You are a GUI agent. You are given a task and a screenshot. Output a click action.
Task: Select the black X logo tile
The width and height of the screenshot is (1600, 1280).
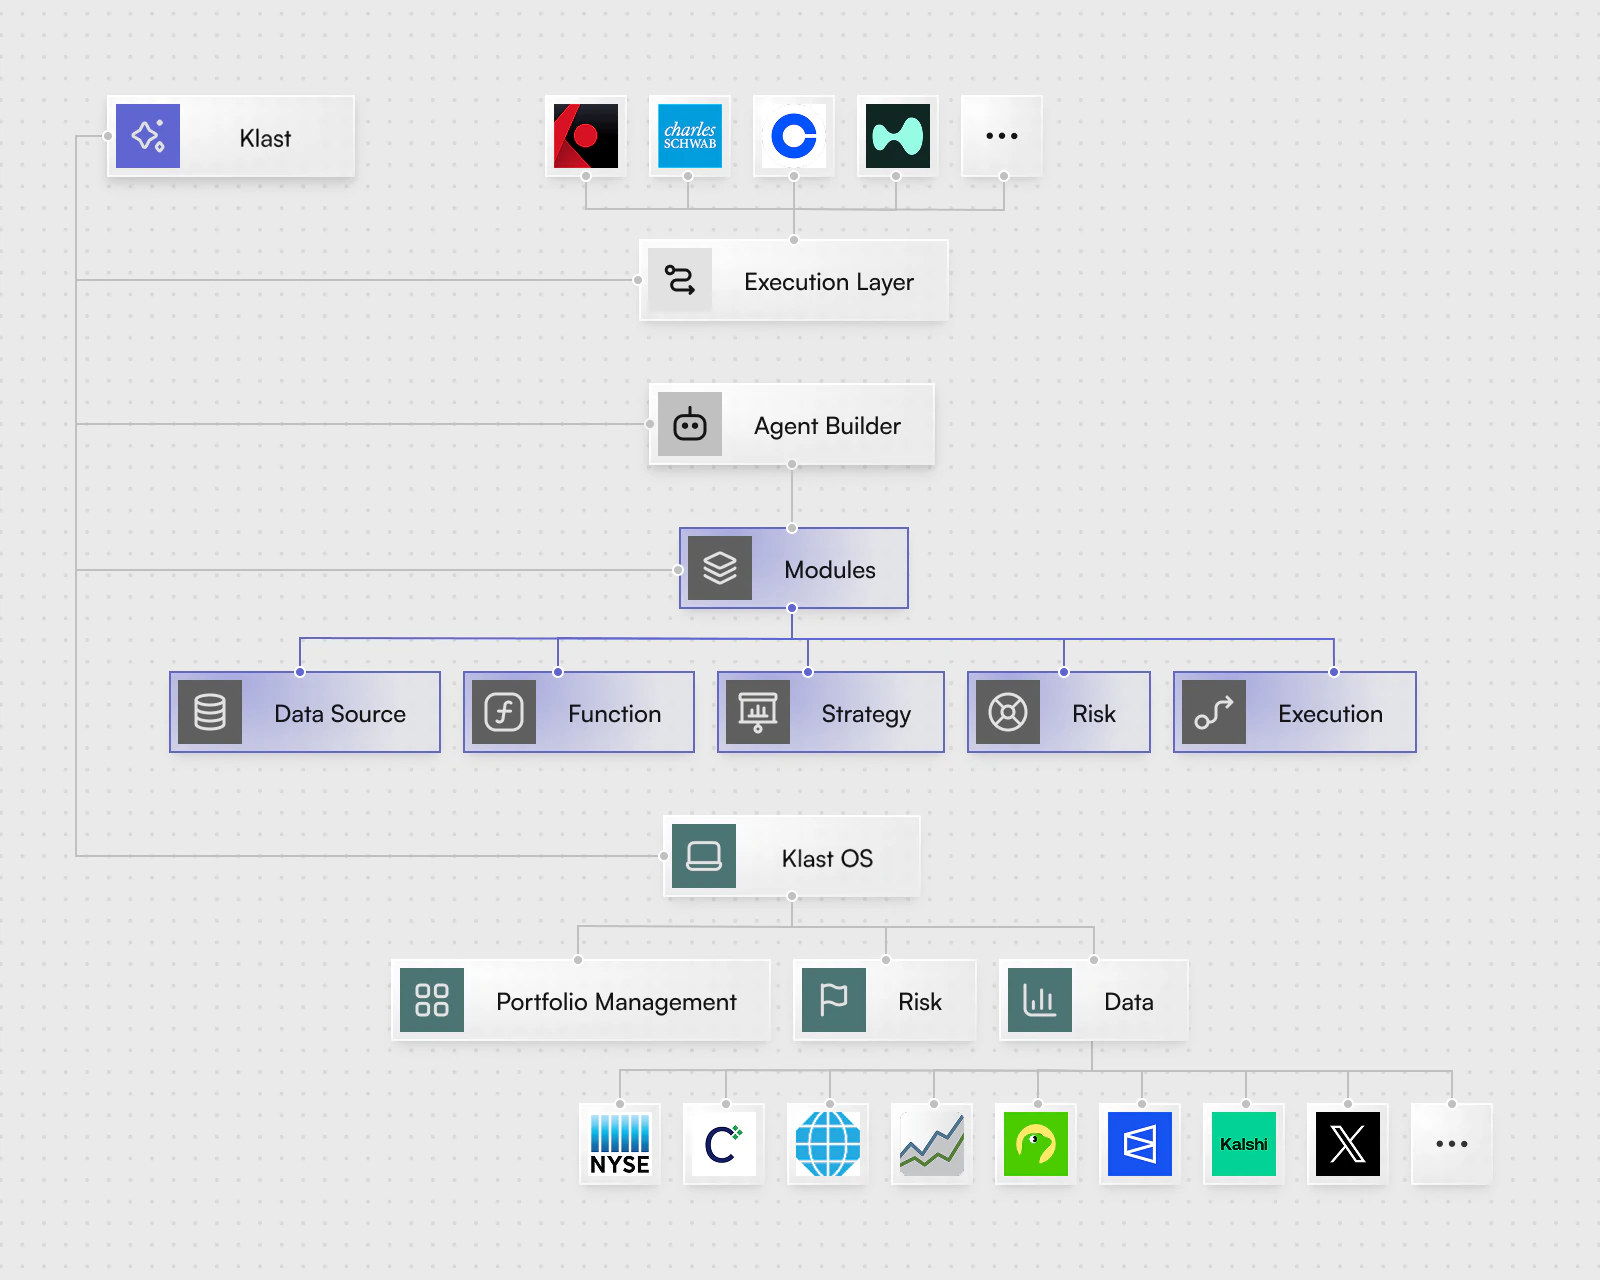click(1348, 1144)
